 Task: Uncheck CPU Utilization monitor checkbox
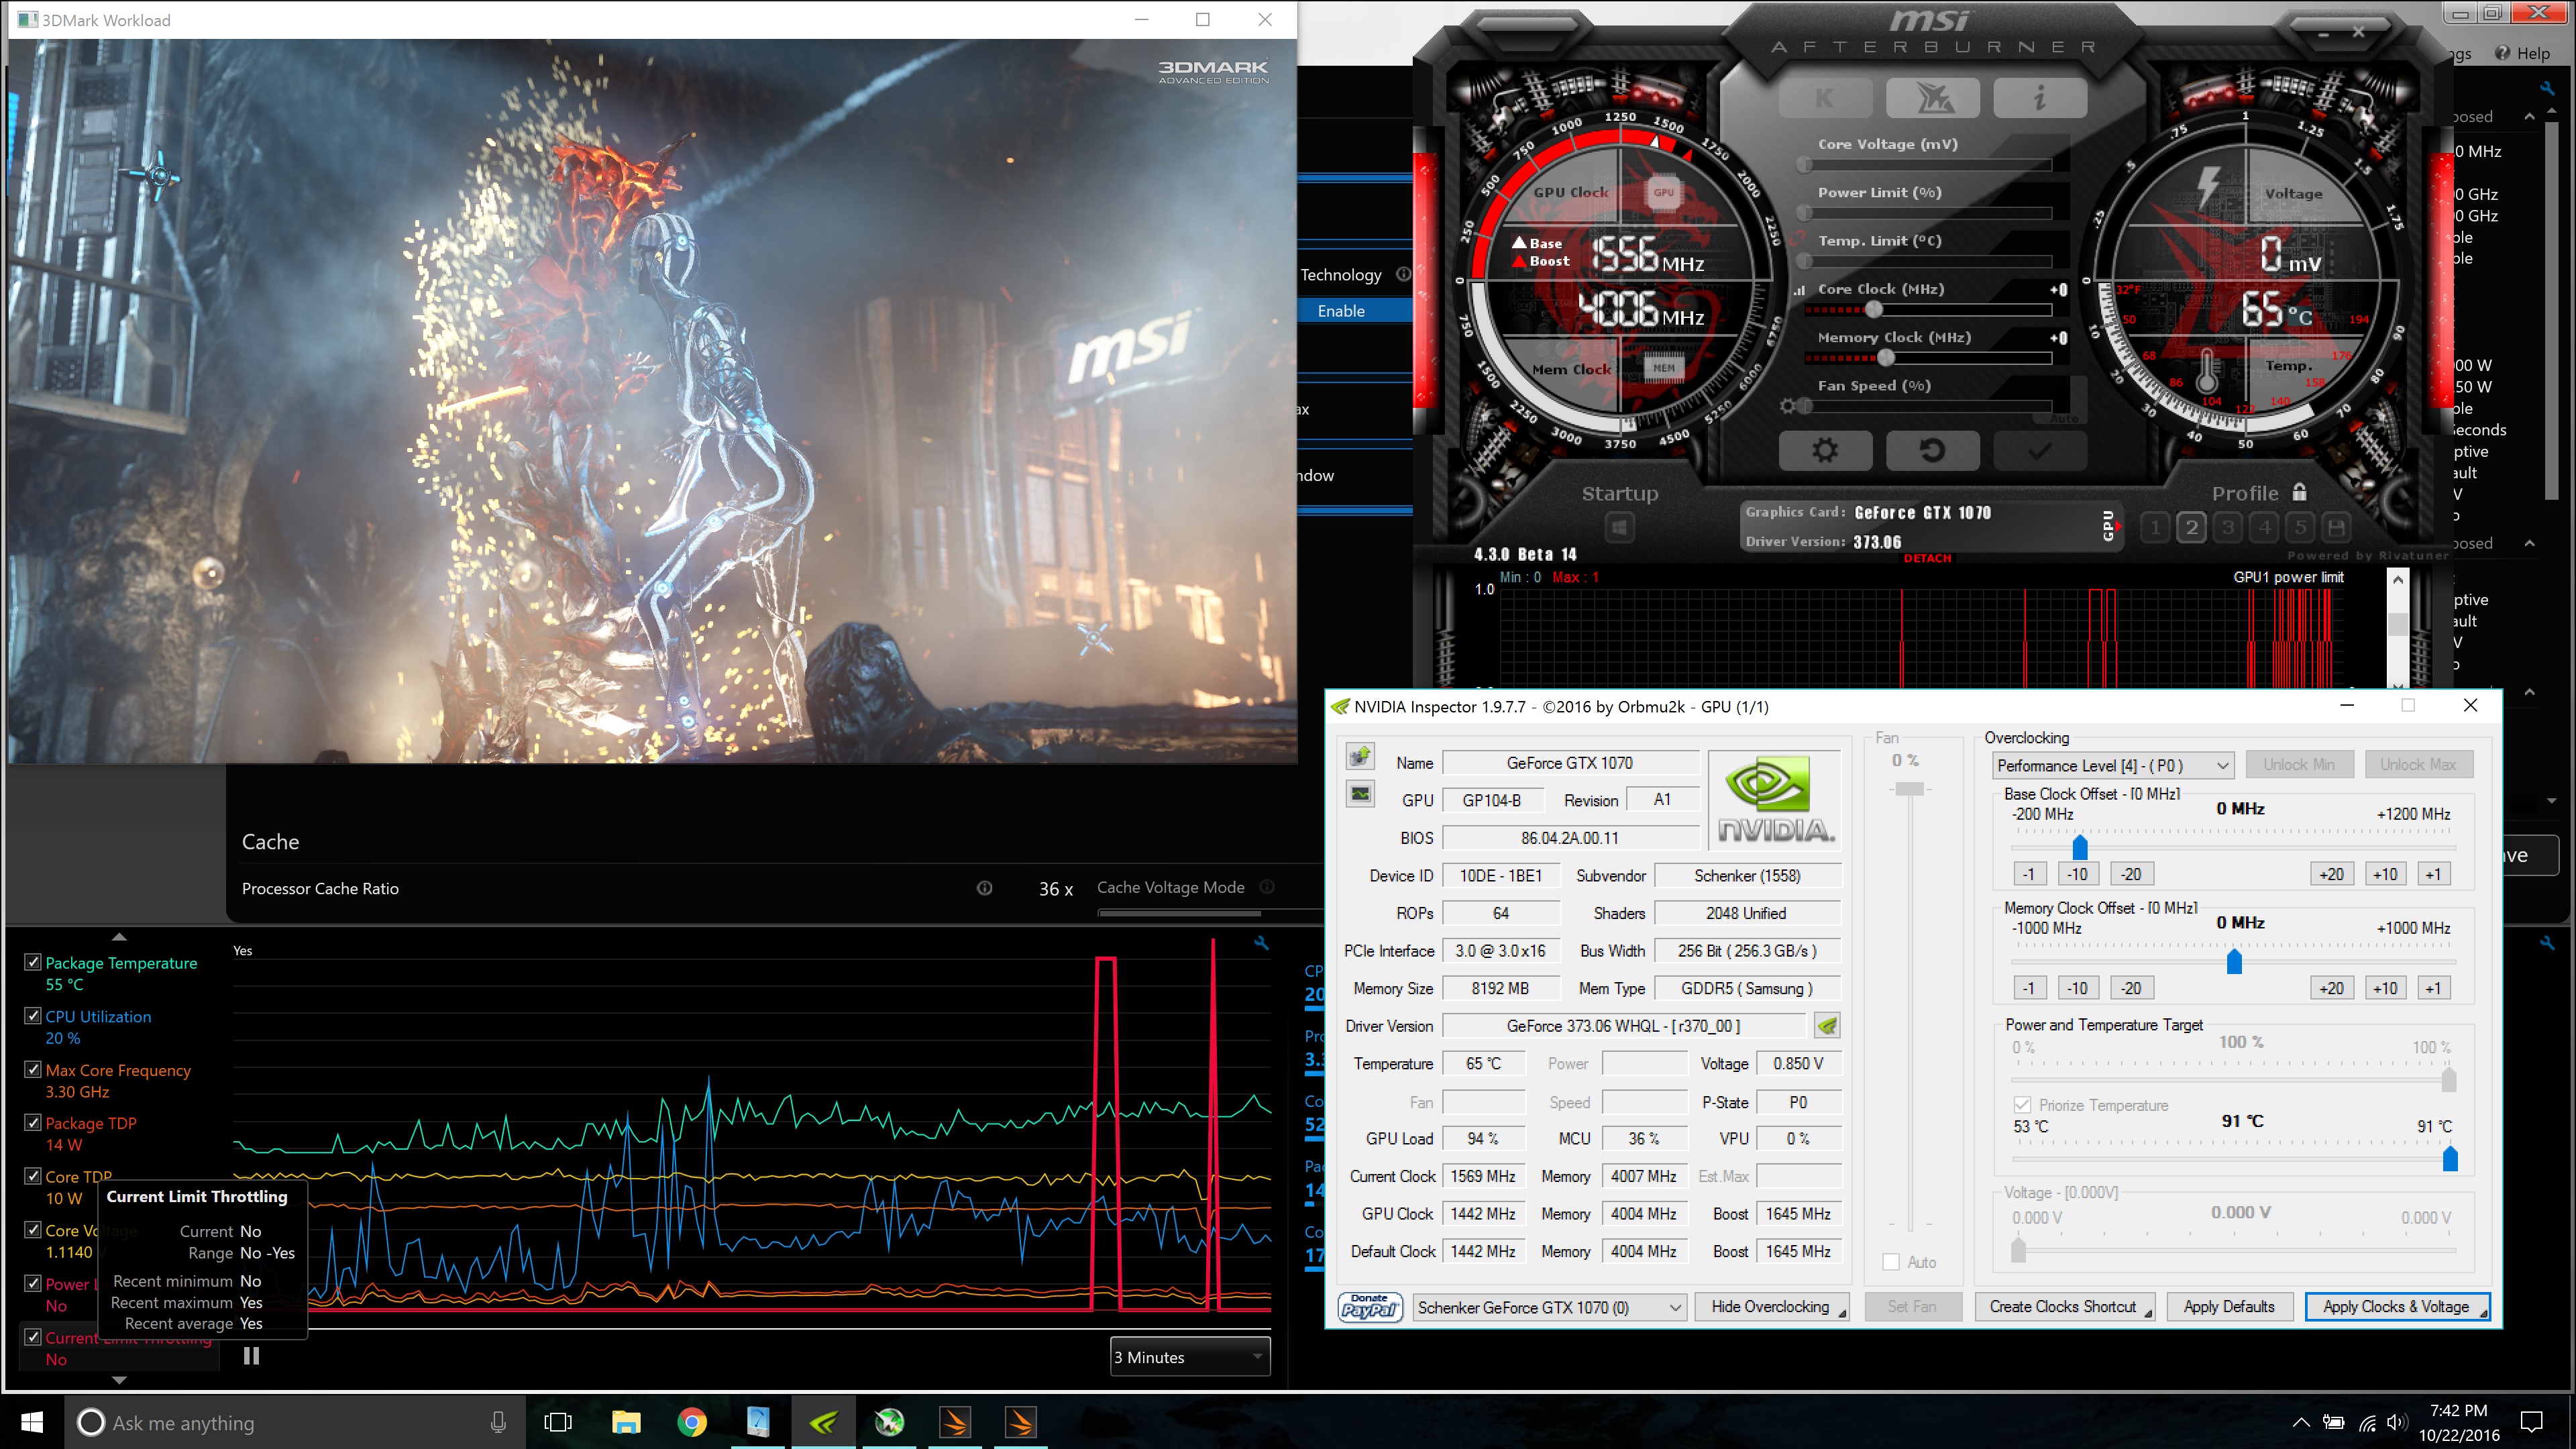pos(33,1016)
